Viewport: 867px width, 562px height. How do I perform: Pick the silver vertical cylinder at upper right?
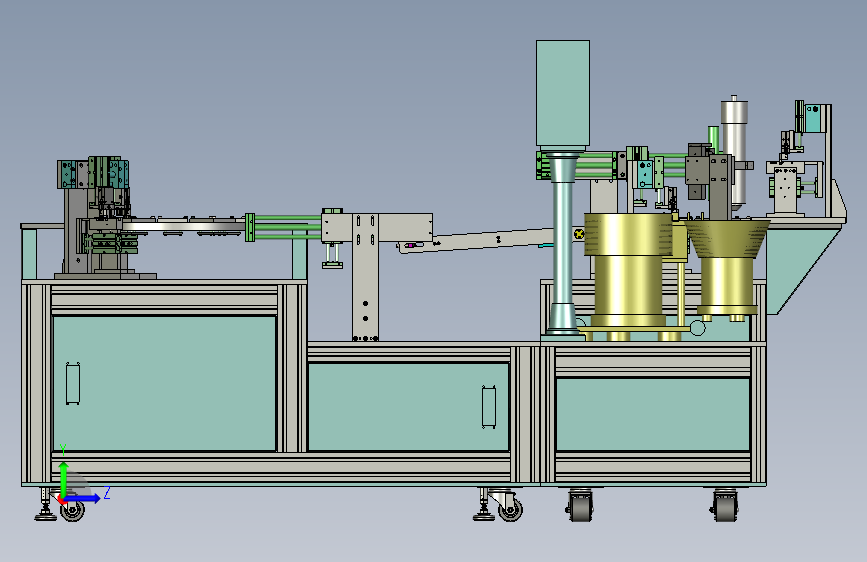[x=734, y=152]
